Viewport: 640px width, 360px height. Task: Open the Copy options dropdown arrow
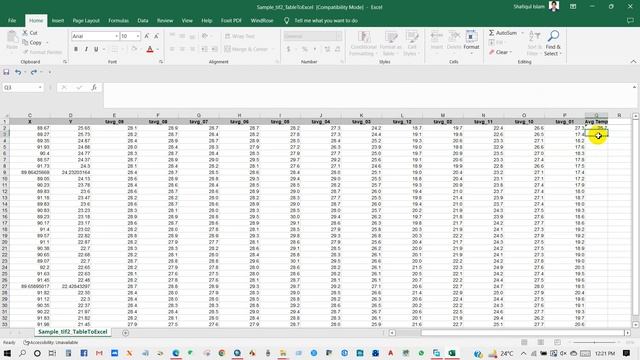tap(47, 42)
